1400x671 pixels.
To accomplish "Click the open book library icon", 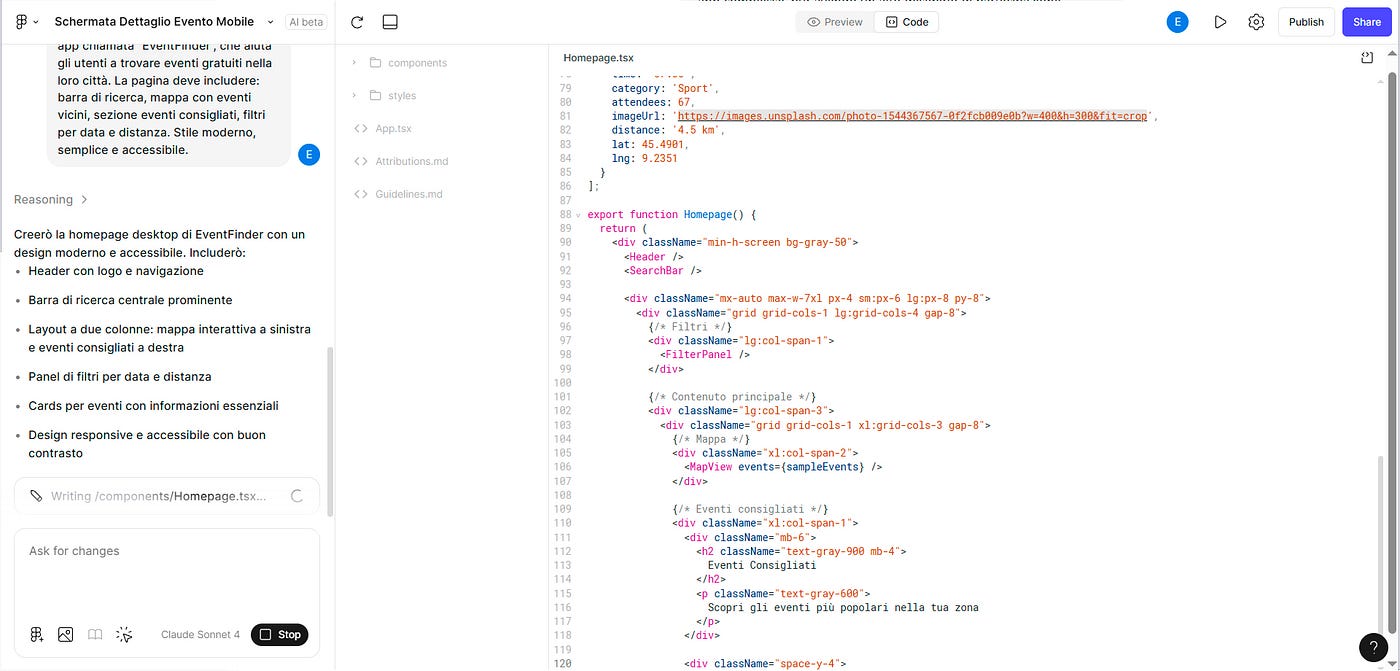I will tap(95, 634).
